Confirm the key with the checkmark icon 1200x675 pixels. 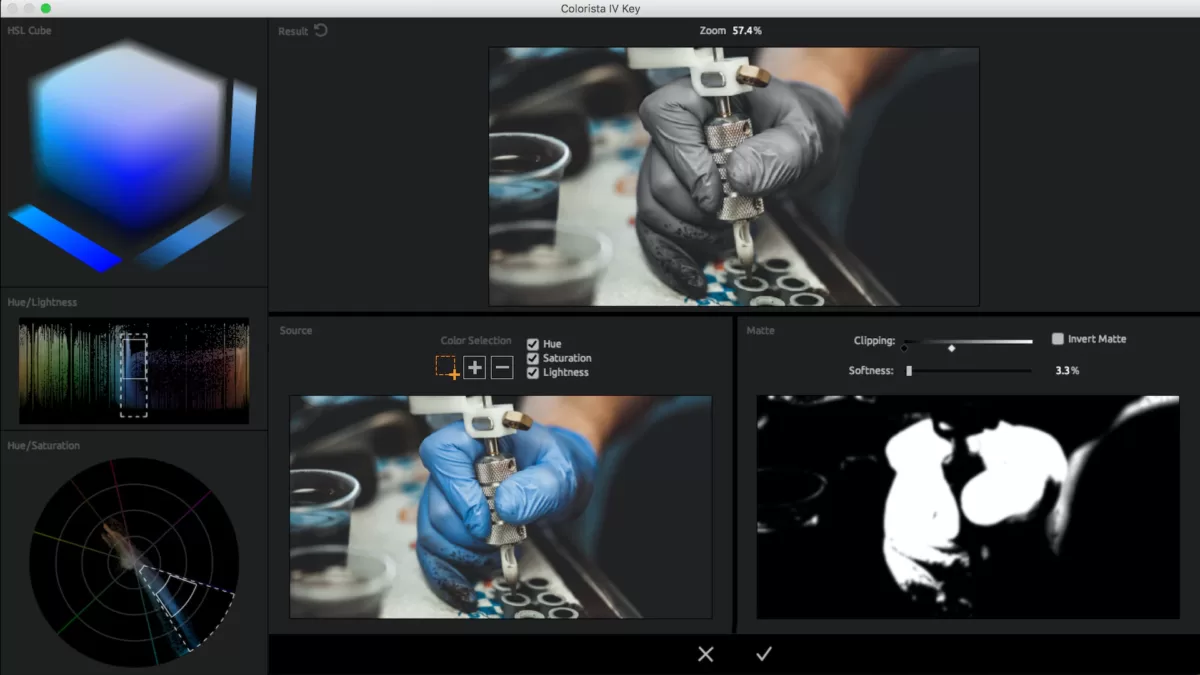point(764,654)
